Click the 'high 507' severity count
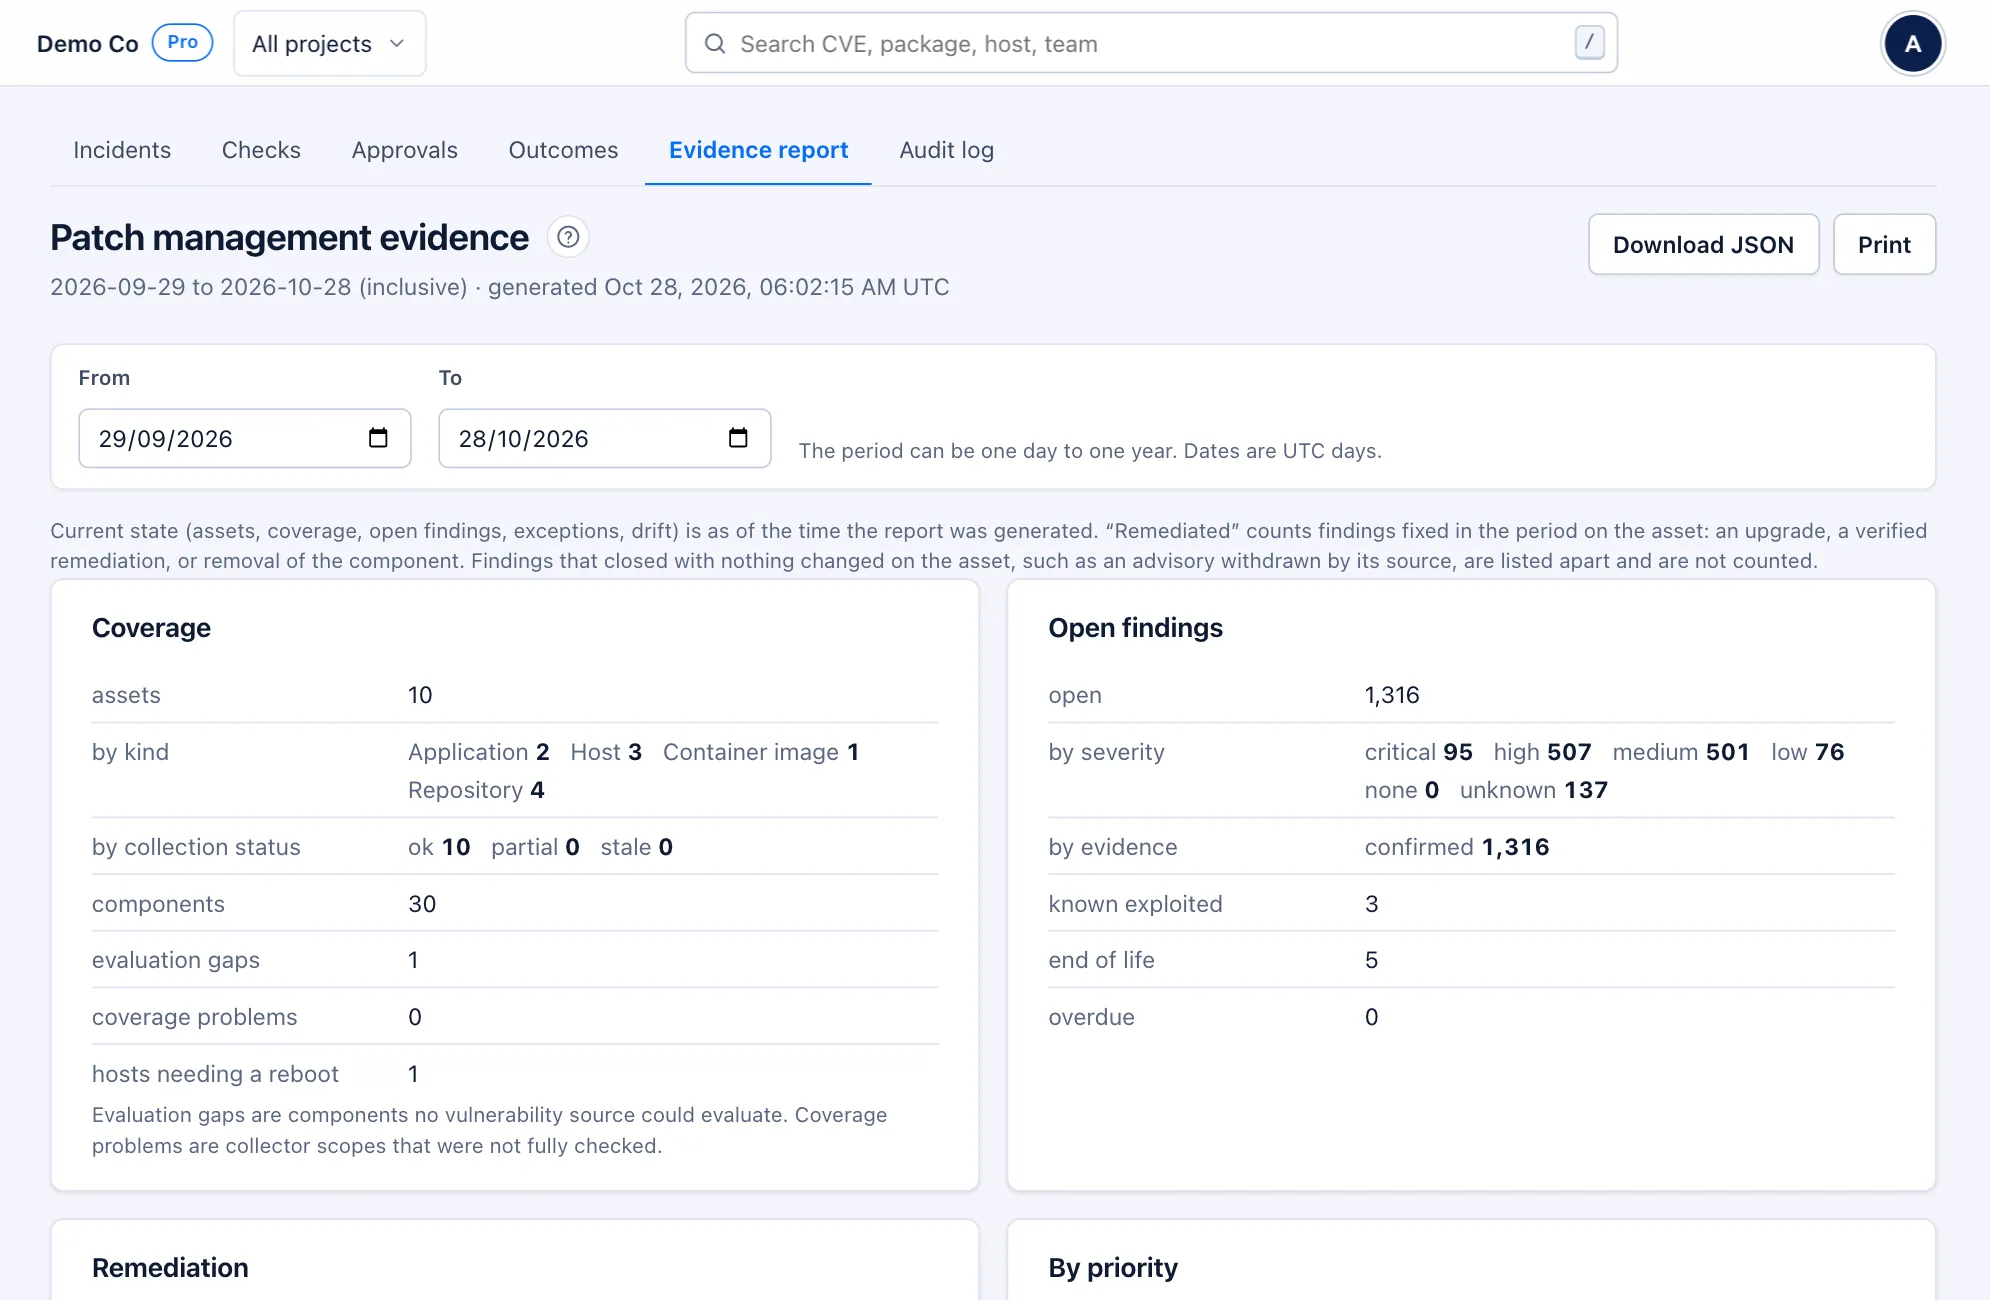Screen dimensions: 1990x1300 point(1542,752)
